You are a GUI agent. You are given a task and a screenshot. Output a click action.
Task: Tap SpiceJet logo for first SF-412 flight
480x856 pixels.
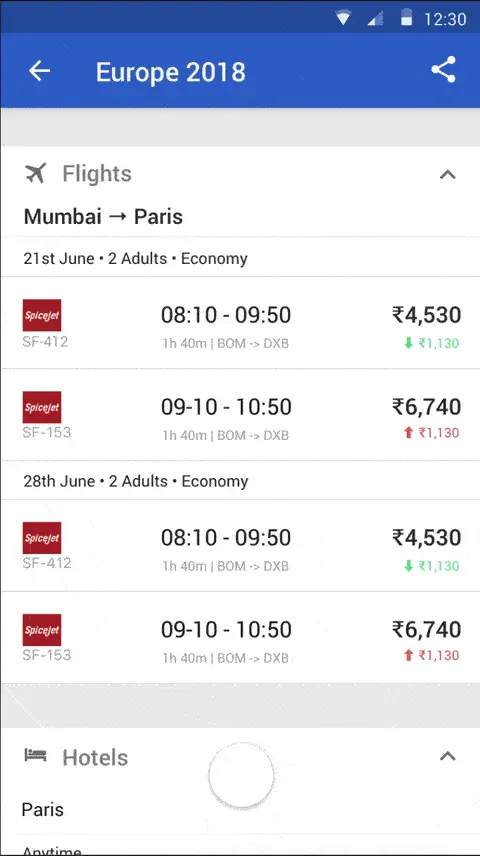42,315
